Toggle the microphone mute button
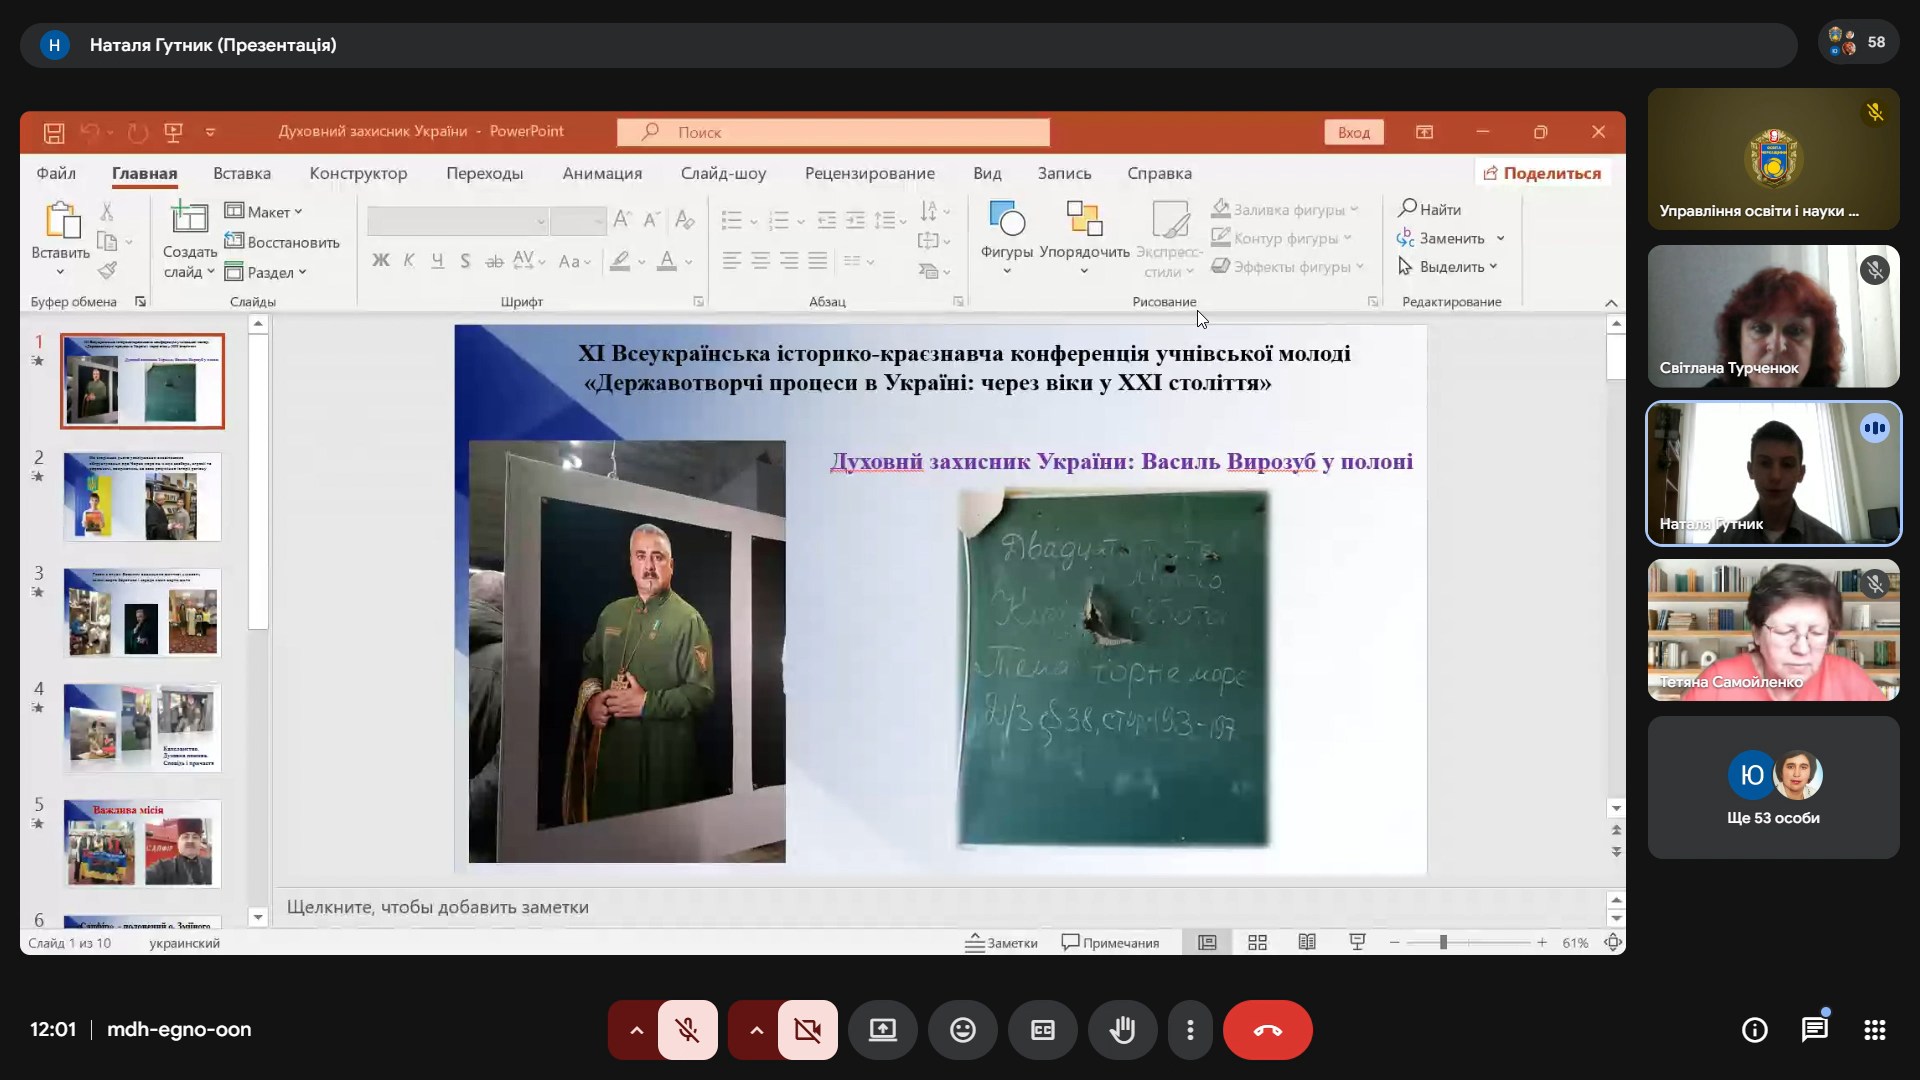 pyautogui.click(x=688, y=1029)
